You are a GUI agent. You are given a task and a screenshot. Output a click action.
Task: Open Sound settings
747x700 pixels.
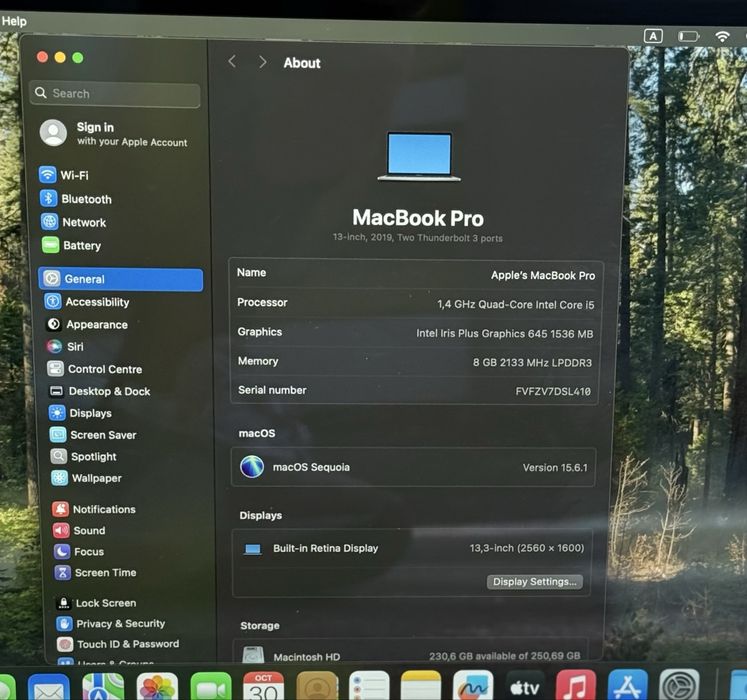(79, 530)
